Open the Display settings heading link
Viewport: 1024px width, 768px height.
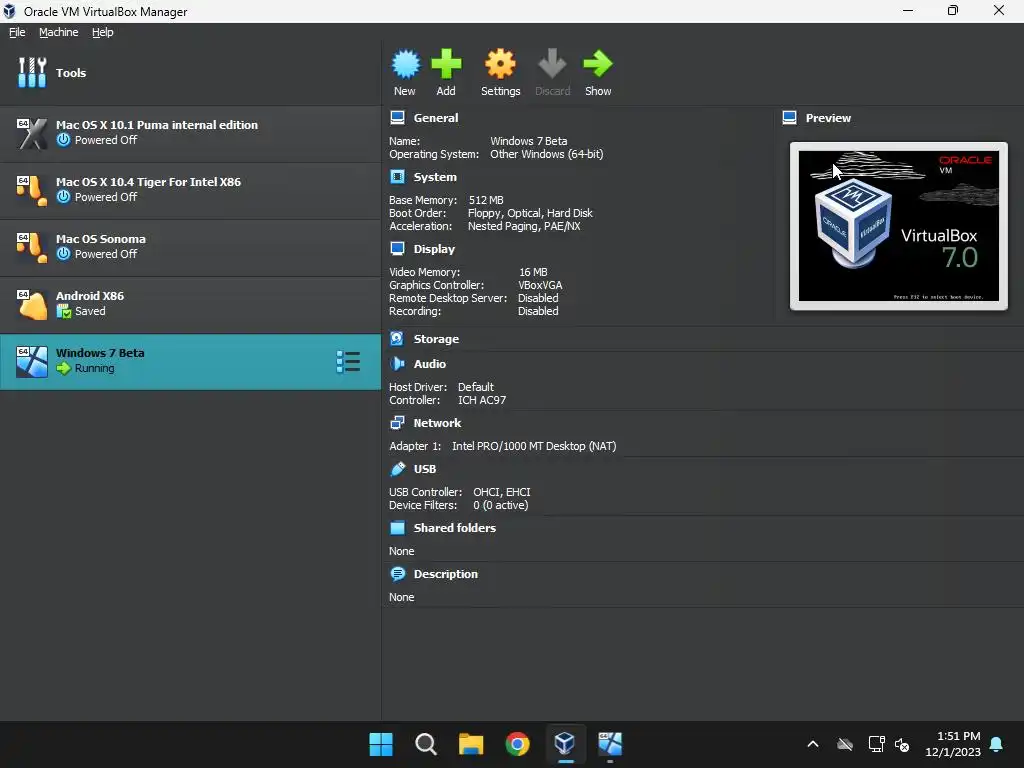pyautogui.click(x=434, y=249)
